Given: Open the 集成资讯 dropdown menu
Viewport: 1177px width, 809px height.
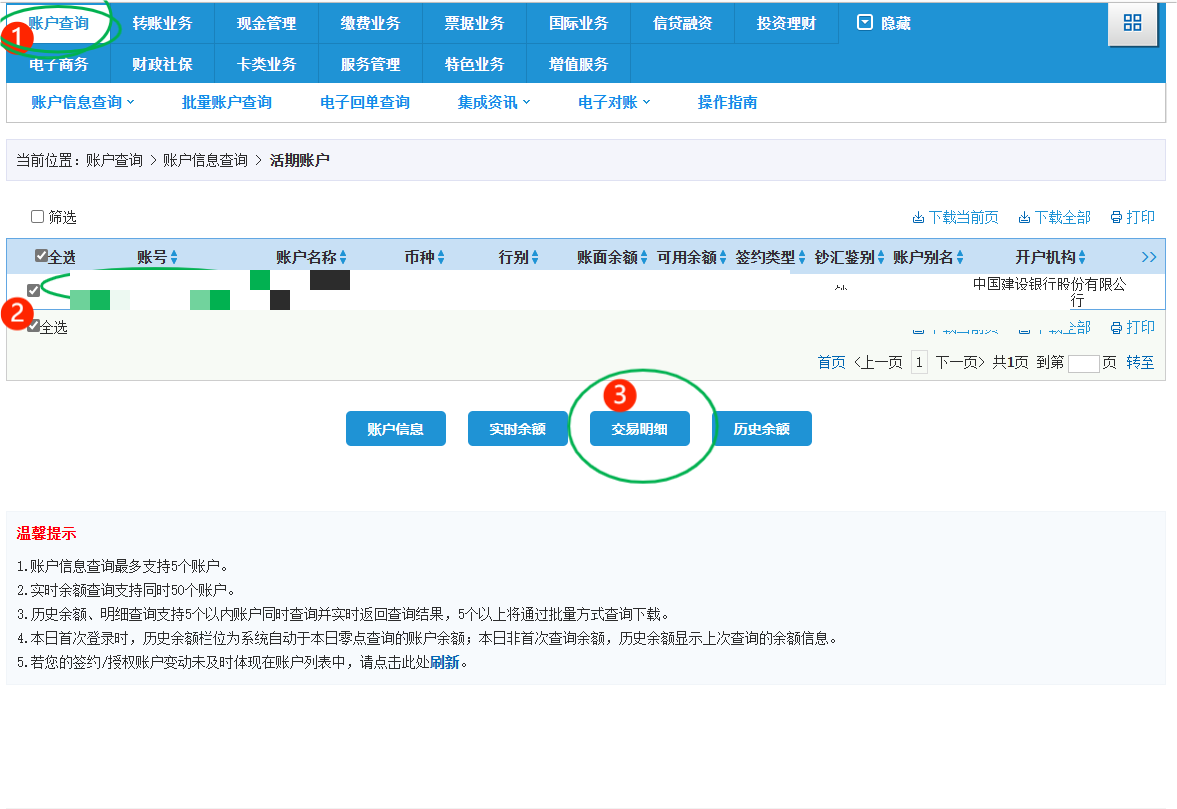Looking at the screenshot, I should pos(494,102).
